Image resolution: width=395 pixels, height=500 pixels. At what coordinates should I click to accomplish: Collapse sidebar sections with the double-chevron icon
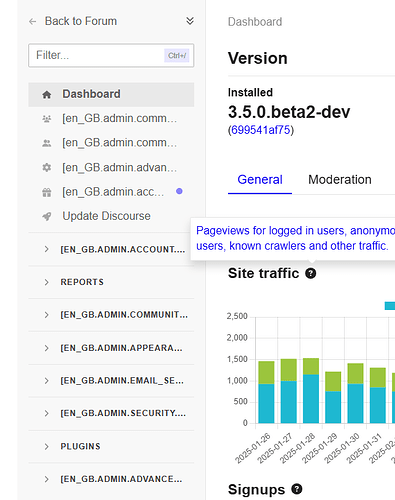pos(190,21)
